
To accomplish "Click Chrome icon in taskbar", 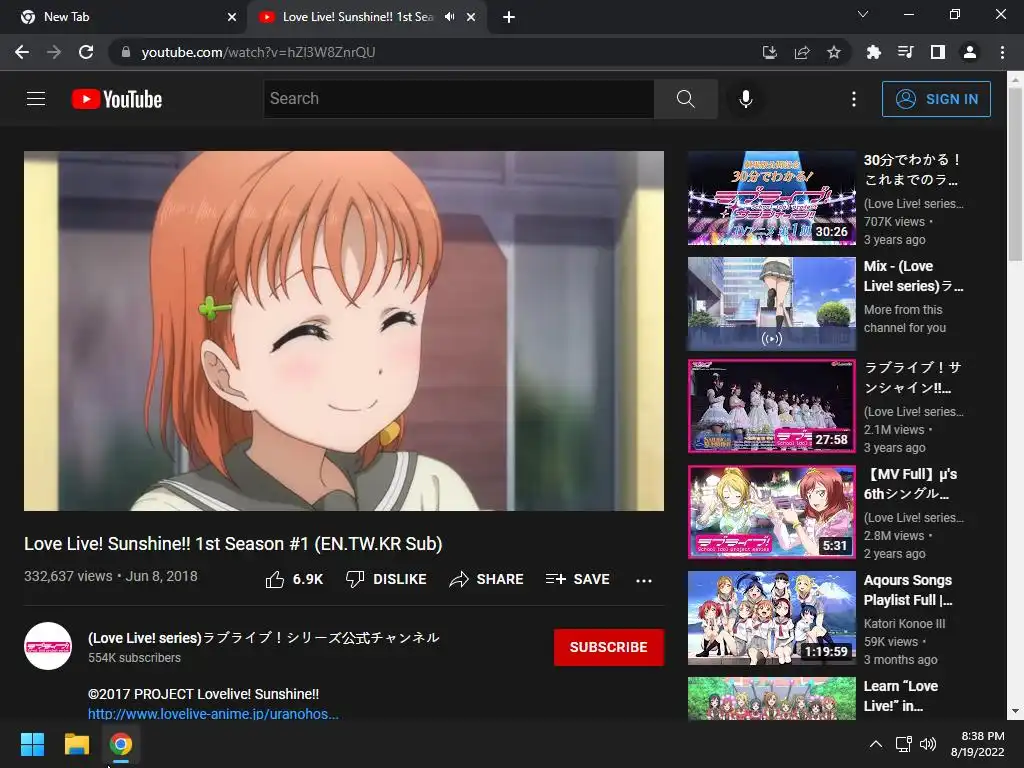I will coord(121,744).
